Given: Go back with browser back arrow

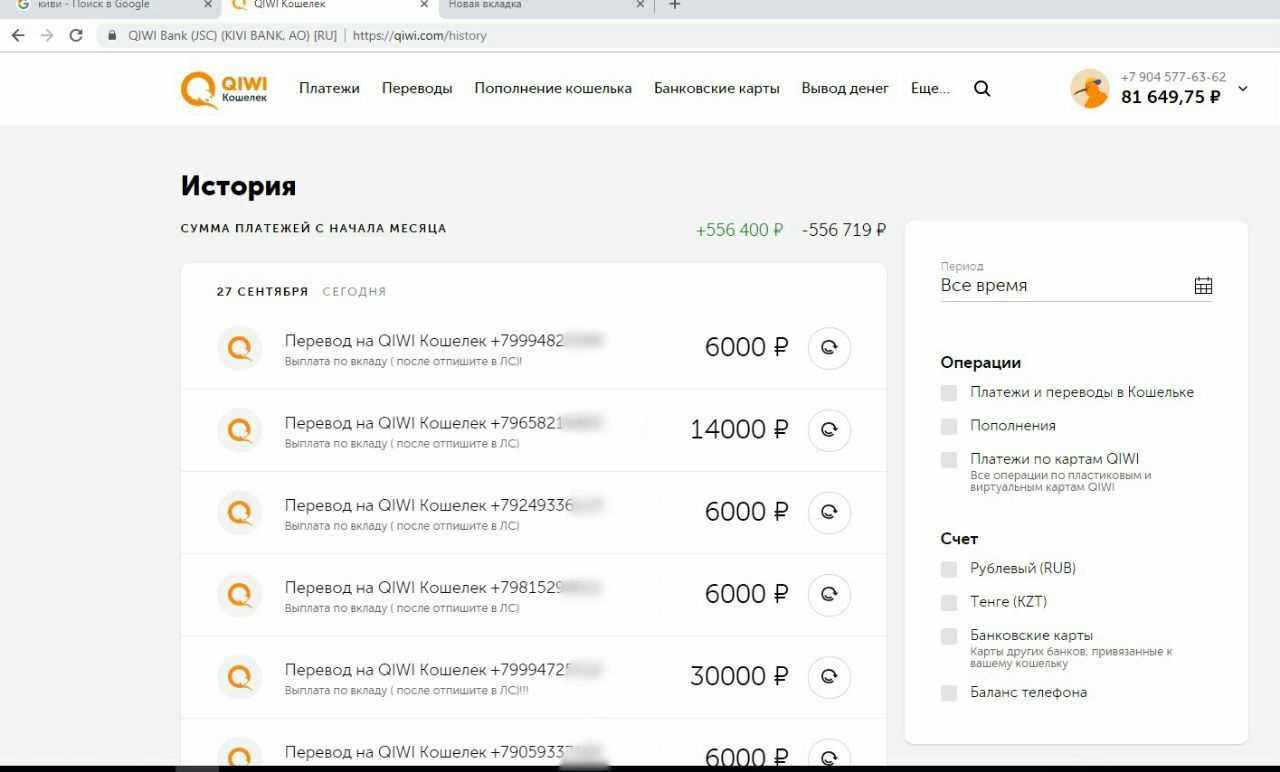Looking at the screenshot, I should pos(17,35).
